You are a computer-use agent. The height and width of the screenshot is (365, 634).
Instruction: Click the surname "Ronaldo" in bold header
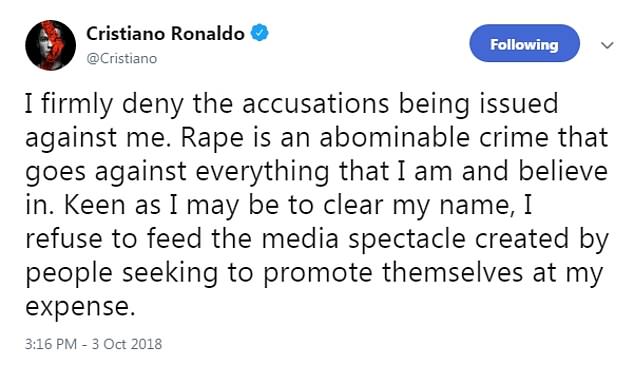[x=207, y=34]
